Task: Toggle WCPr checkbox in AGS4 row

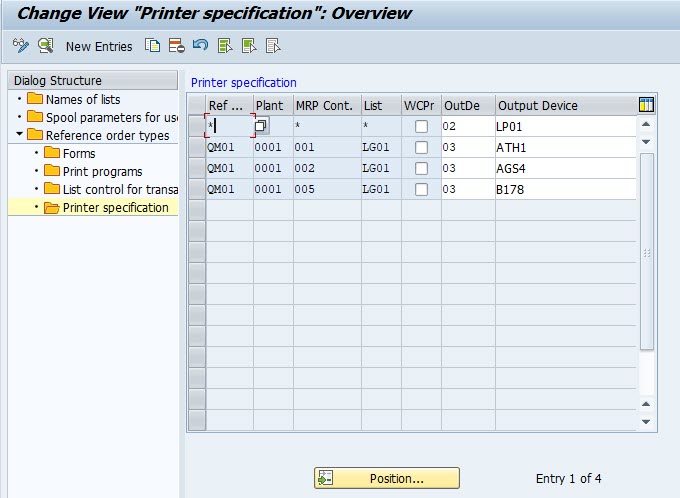Action: point(421,168)
